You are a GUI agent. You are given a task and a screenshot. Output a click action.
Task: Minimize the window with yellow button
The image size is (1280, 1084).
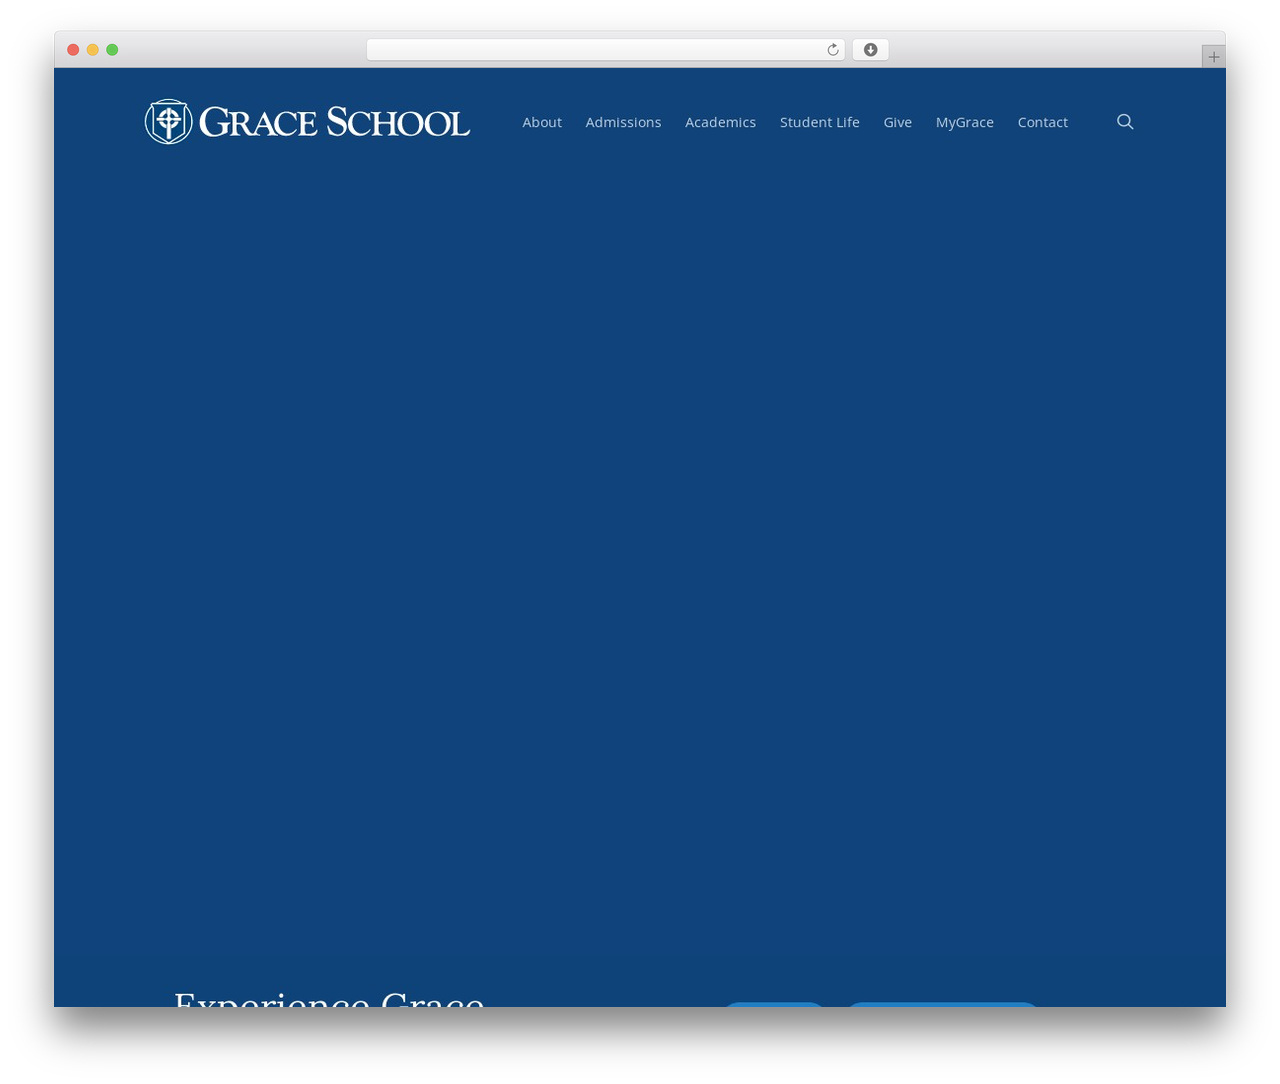point(93,50)
